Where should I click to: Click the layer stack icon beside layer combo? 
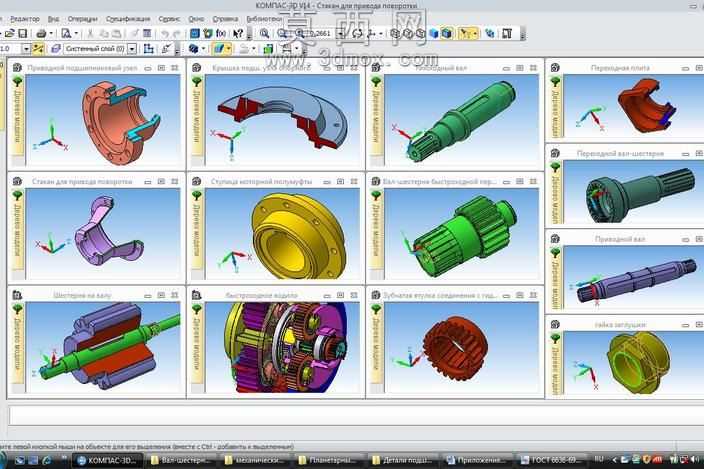pyautogui.click(x=56, y=48)
